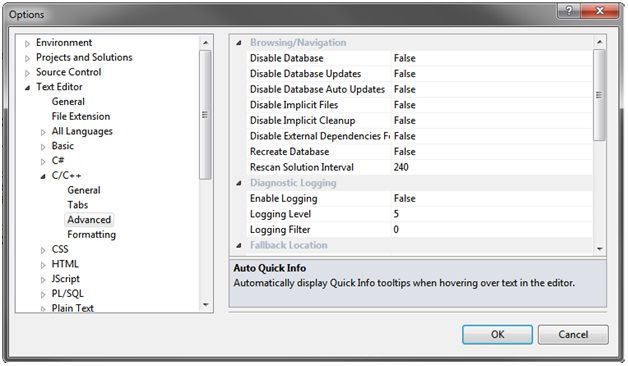
Task: Edit the Rescan Solution Interval value 240
Action: (492, 167)
